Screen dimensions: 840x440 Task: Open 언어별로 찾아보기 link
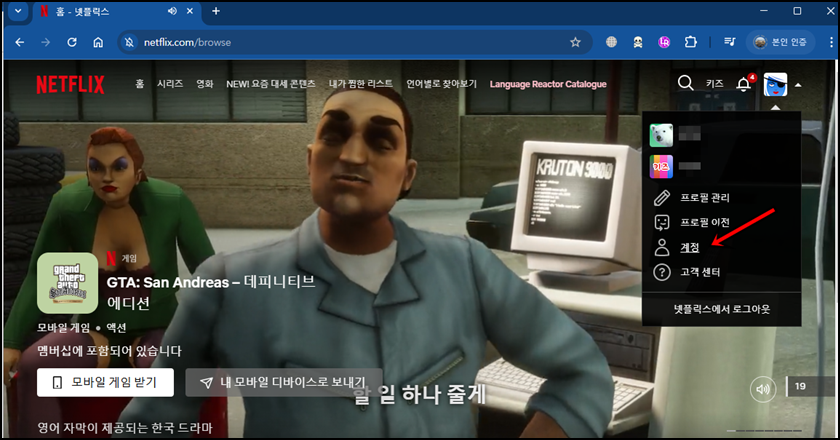coord(441,84)
